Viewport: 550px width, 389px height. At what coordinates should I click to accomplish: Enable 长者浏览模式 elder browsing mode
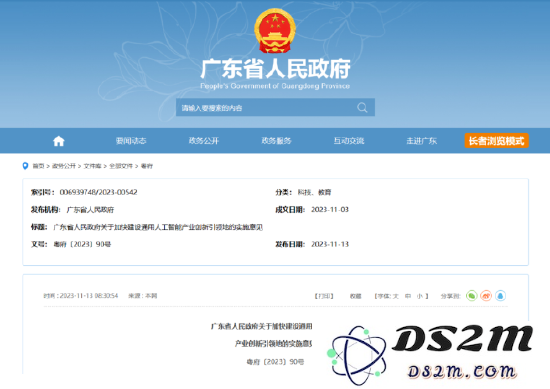pos(496,141)
